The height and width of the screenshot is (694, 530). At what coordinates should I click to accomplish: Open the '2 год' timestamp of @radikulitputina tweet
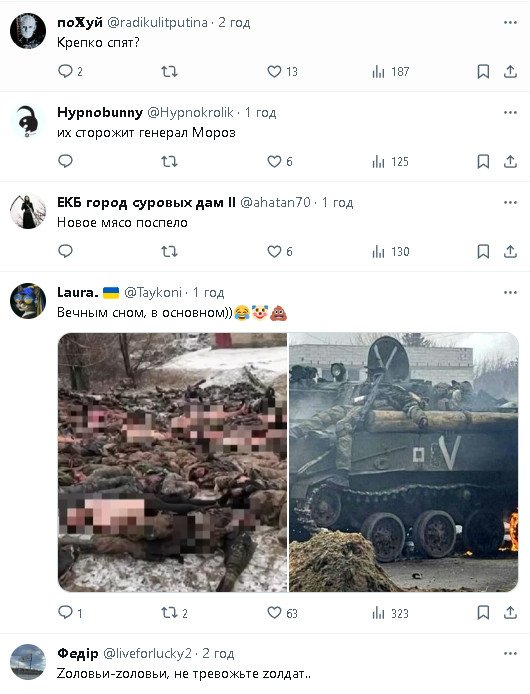[234, 23]
